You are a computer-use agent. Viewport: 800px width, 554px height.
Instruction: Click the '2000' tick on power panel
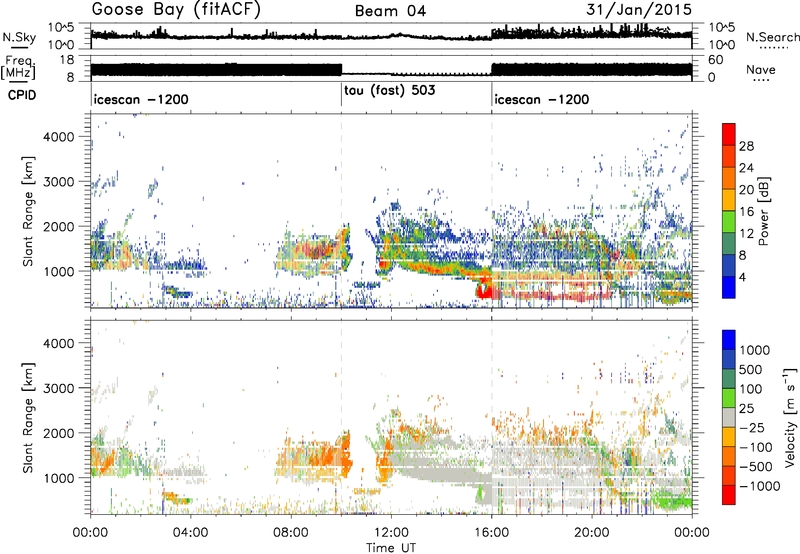[x=58, y=226]
